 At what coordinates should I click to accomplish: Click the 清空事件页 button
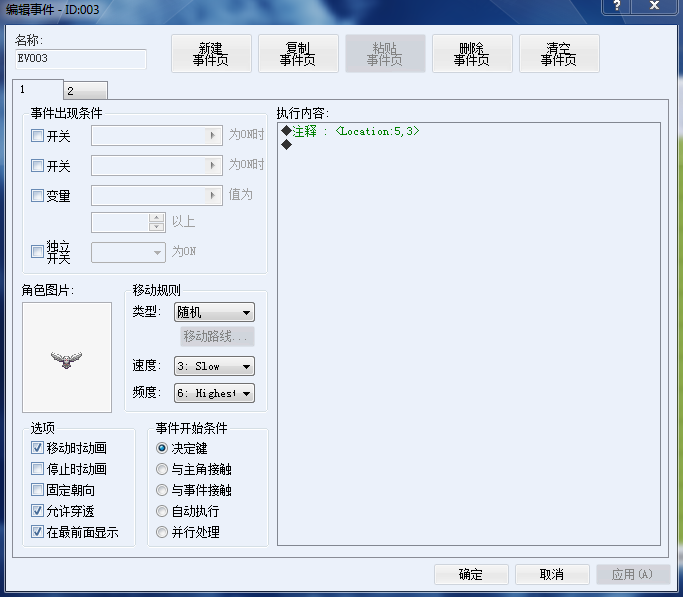click(559, 54)
